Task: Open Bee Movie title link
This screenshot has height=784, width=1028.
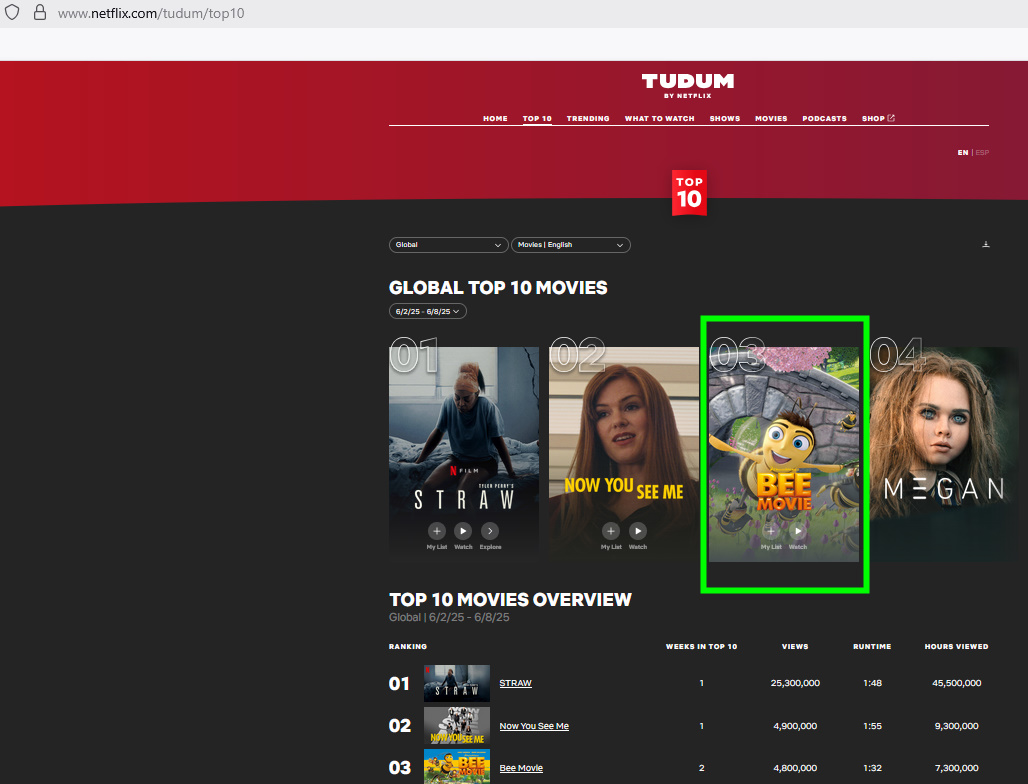Action: click(521, 768)
